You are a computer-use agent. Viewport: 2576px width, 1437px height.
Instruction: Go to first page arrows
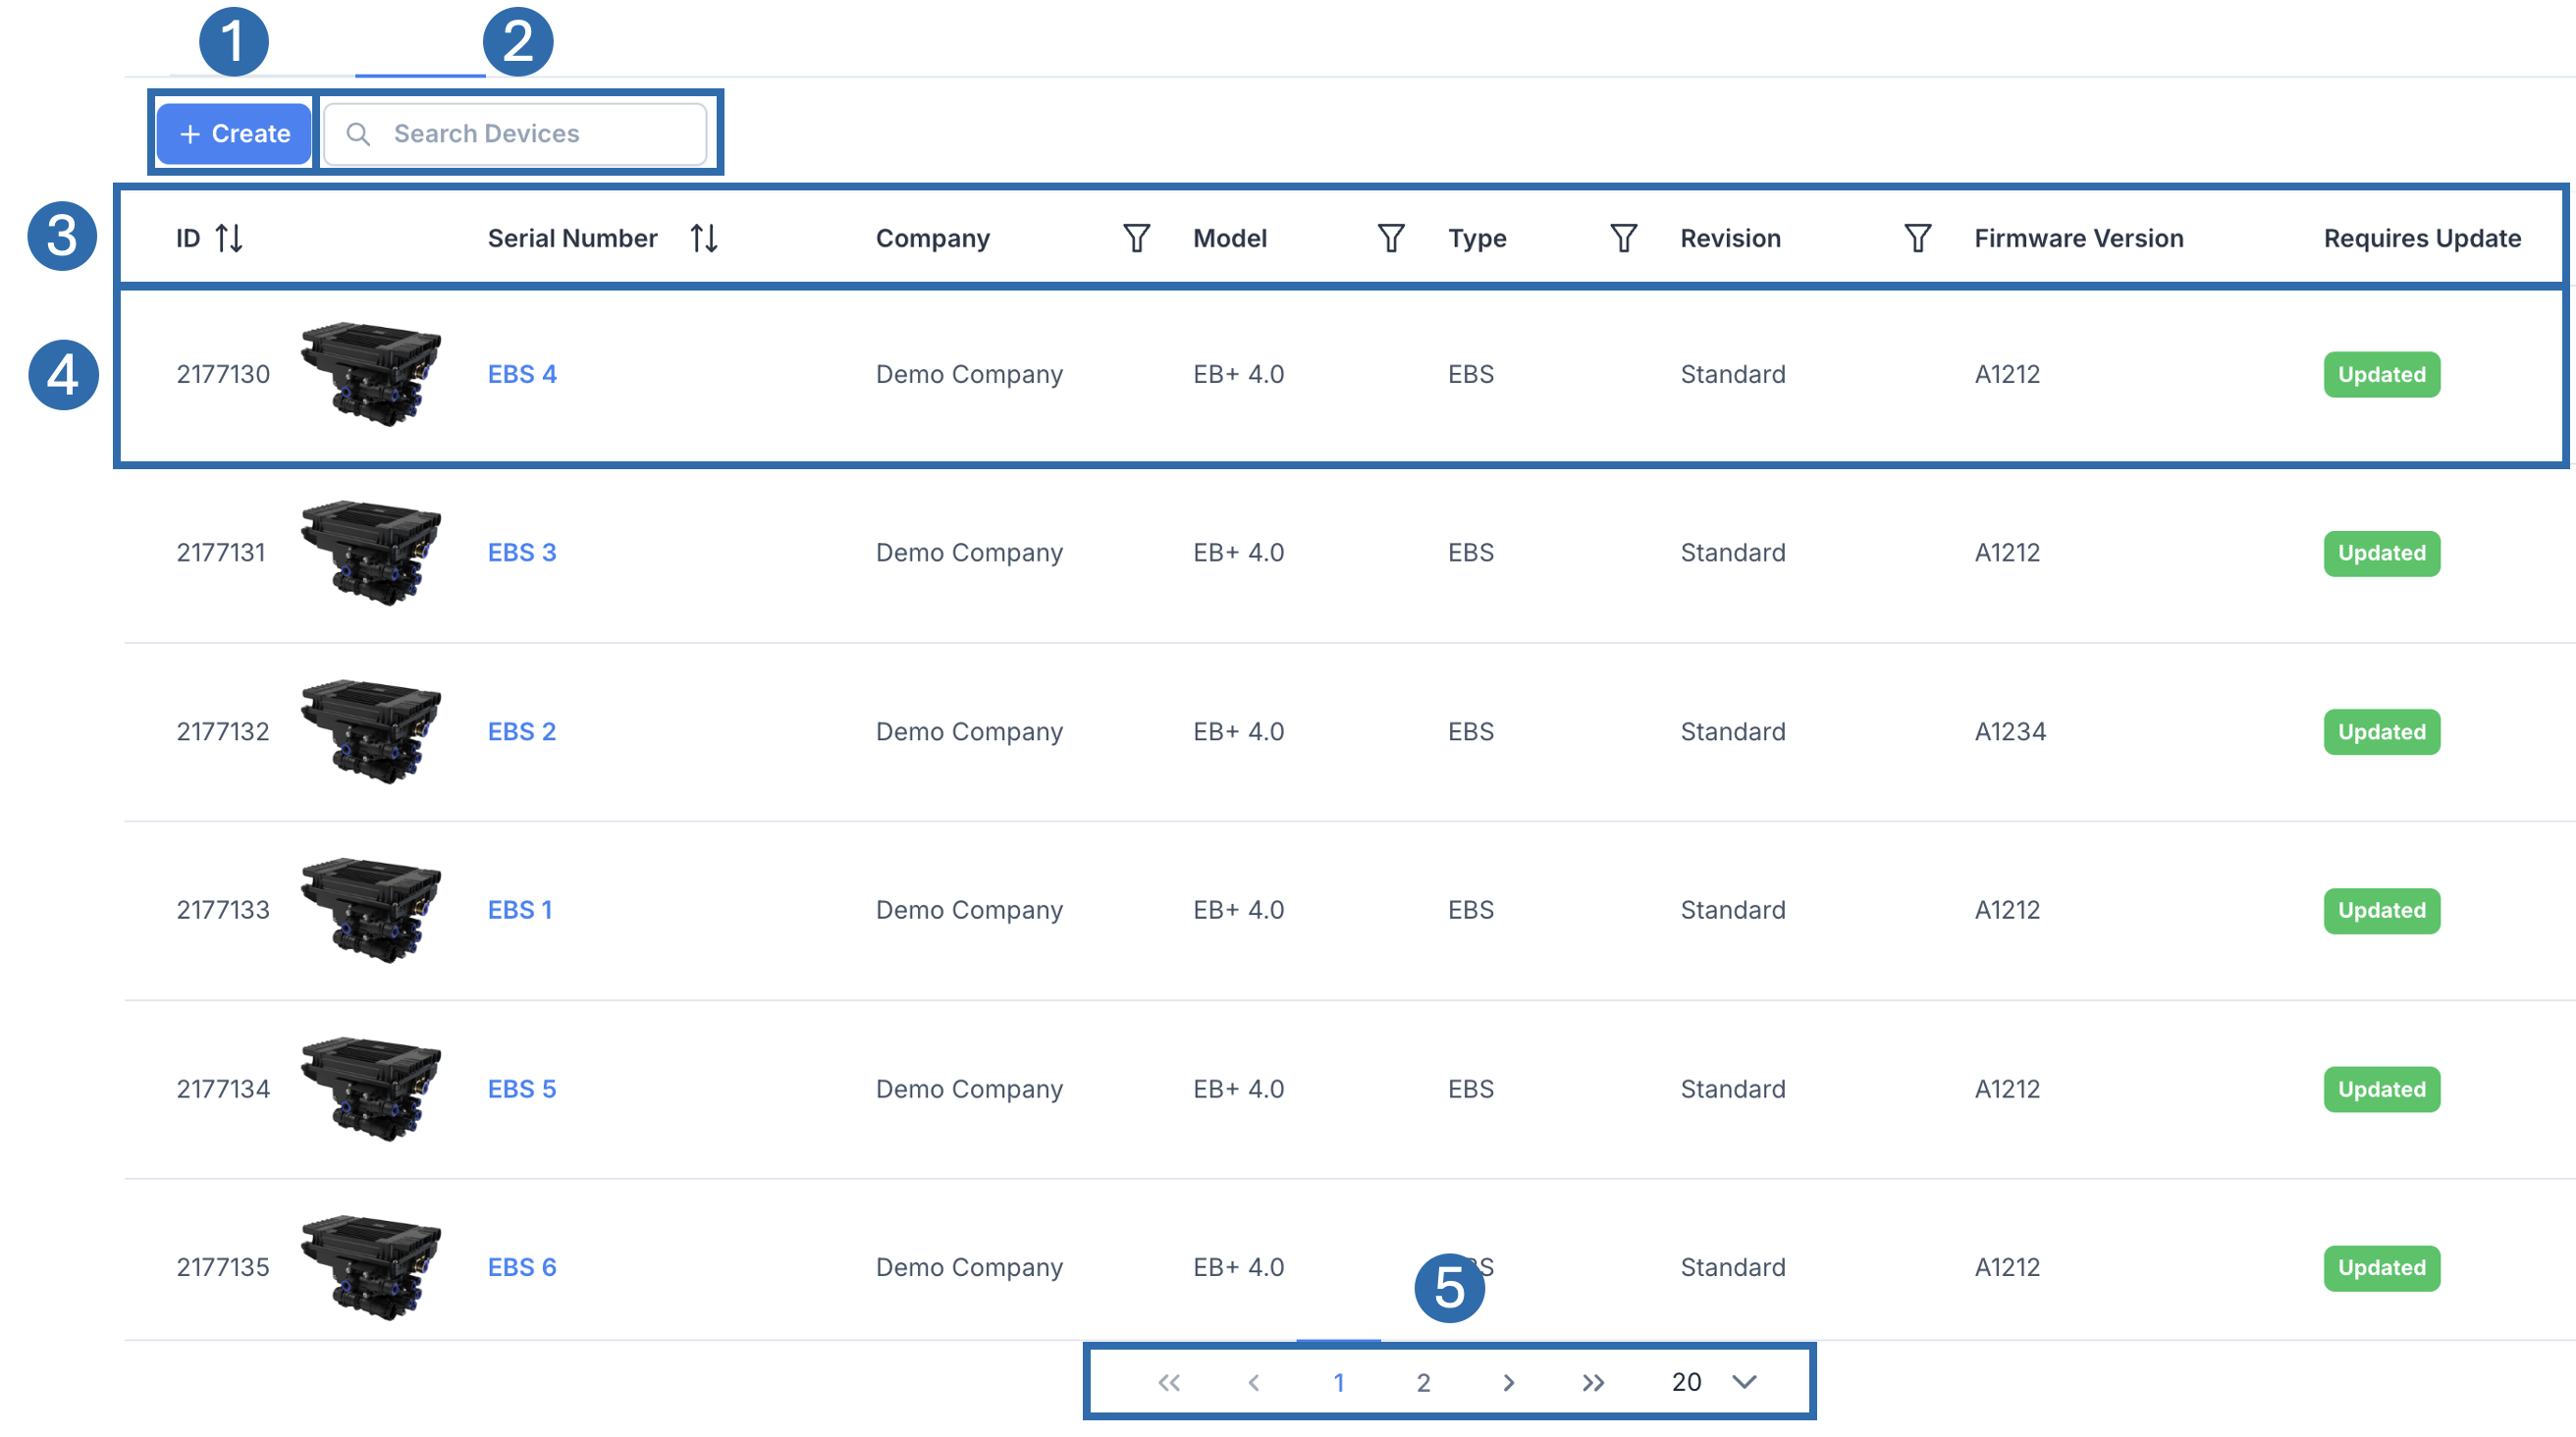1168,1382
